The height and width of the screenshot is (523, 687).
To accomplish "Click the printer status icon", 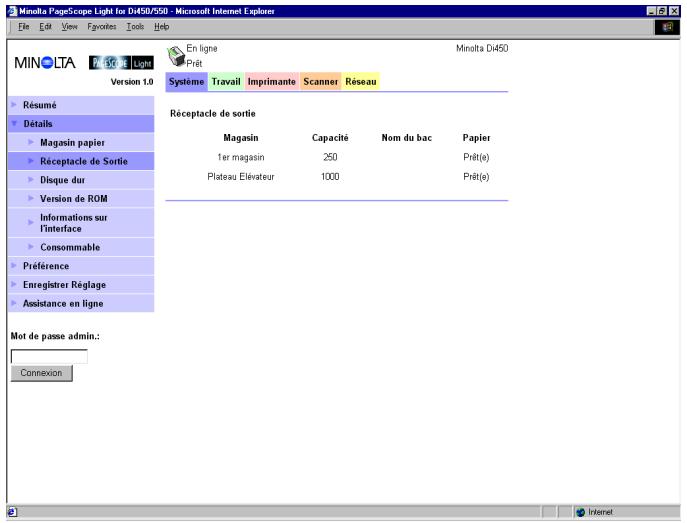I will (176, 56).
